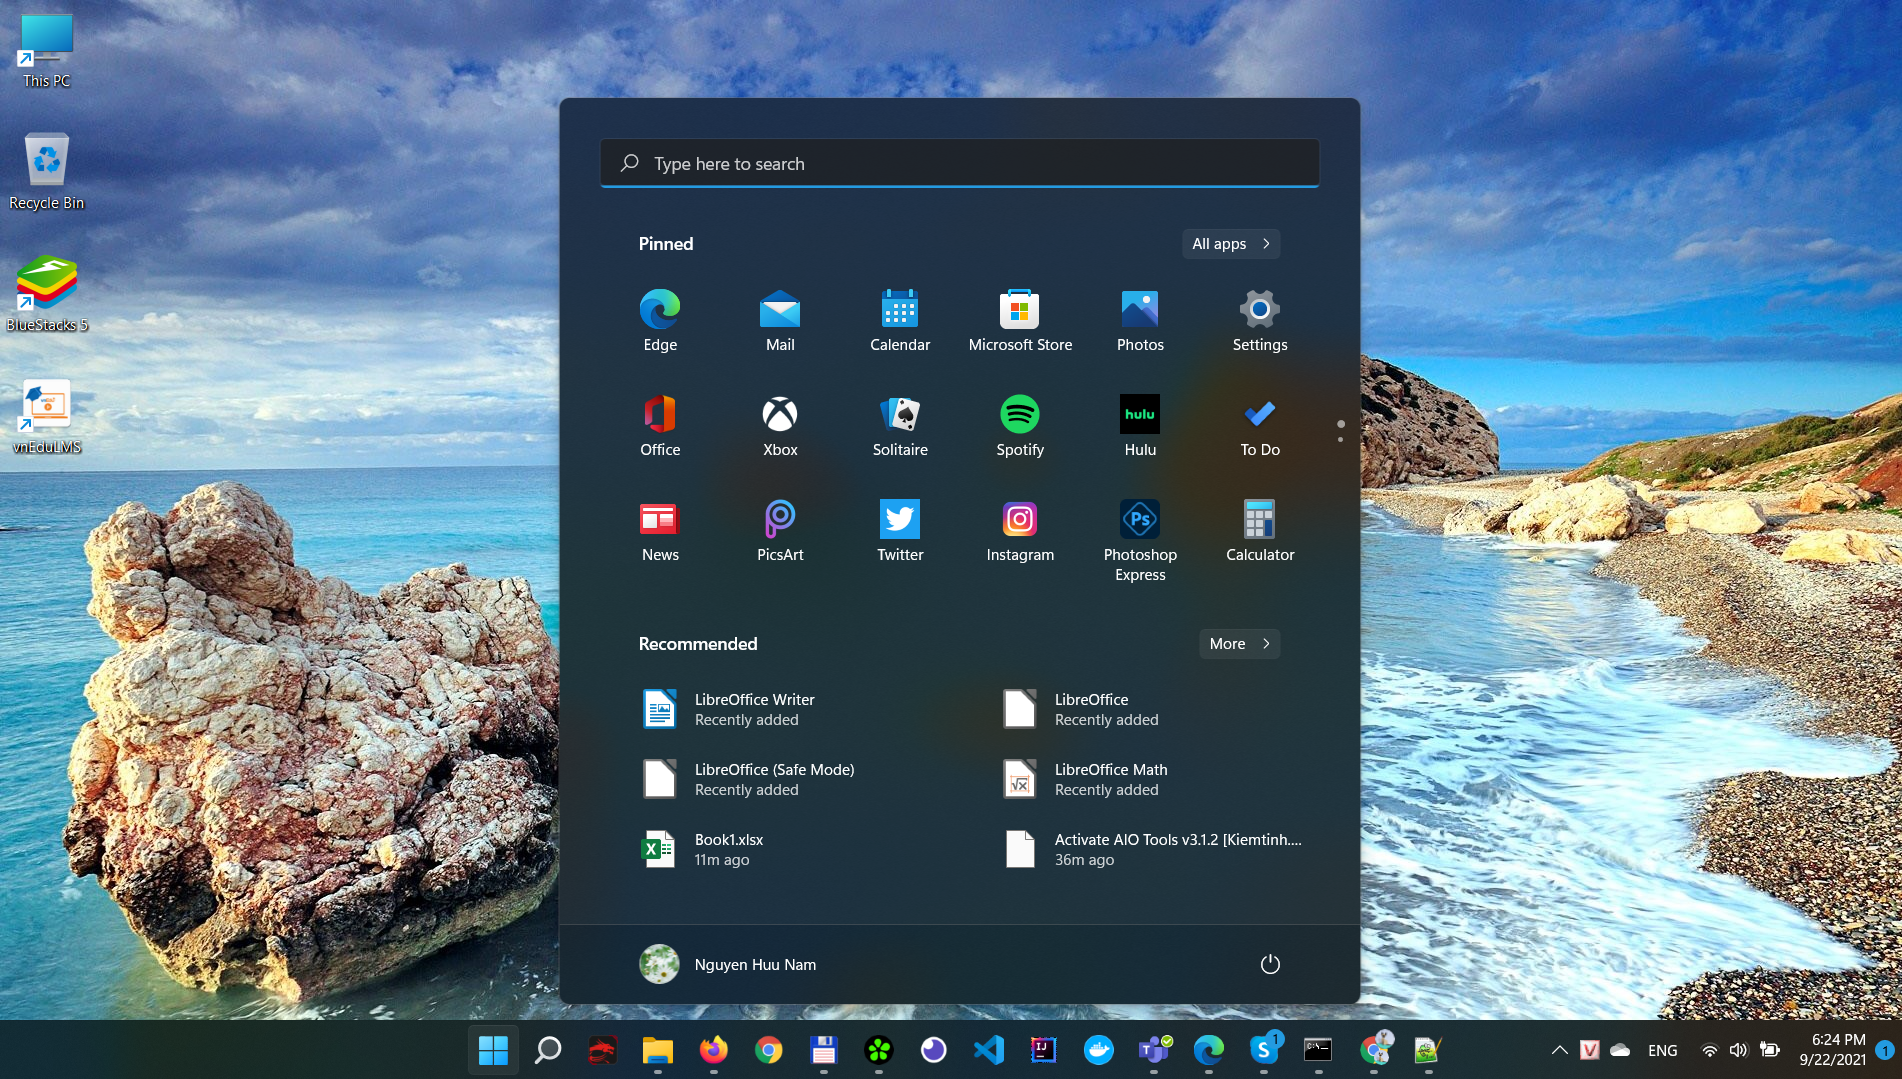Open the Microsoft Store app

[1020, 320]
